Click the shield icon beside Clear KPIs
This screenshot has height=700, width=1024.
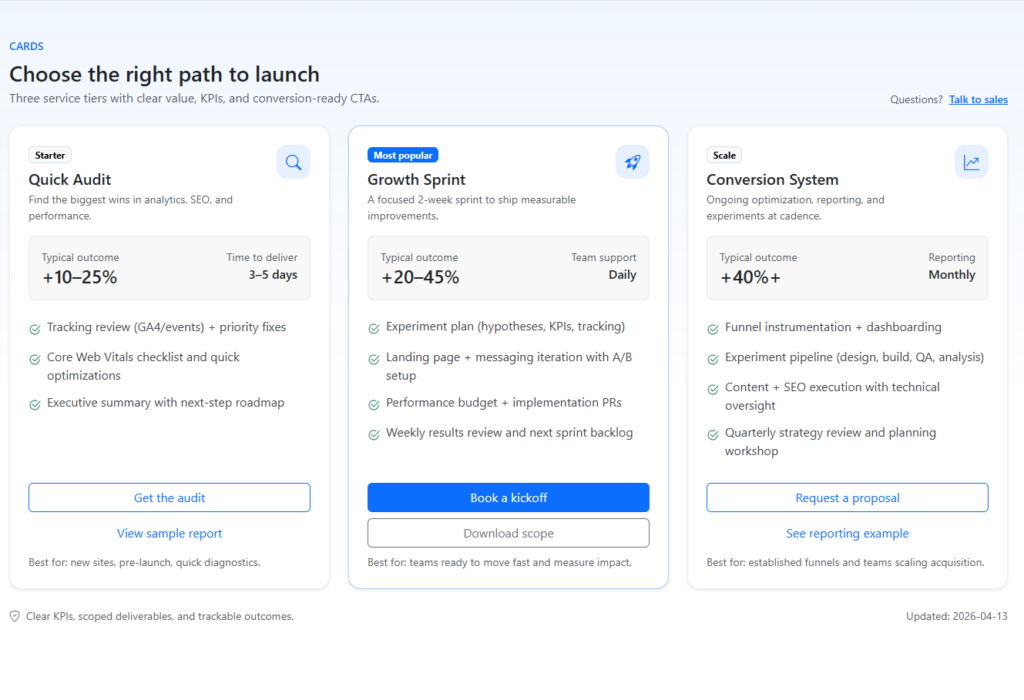click(x=15, y=617)
